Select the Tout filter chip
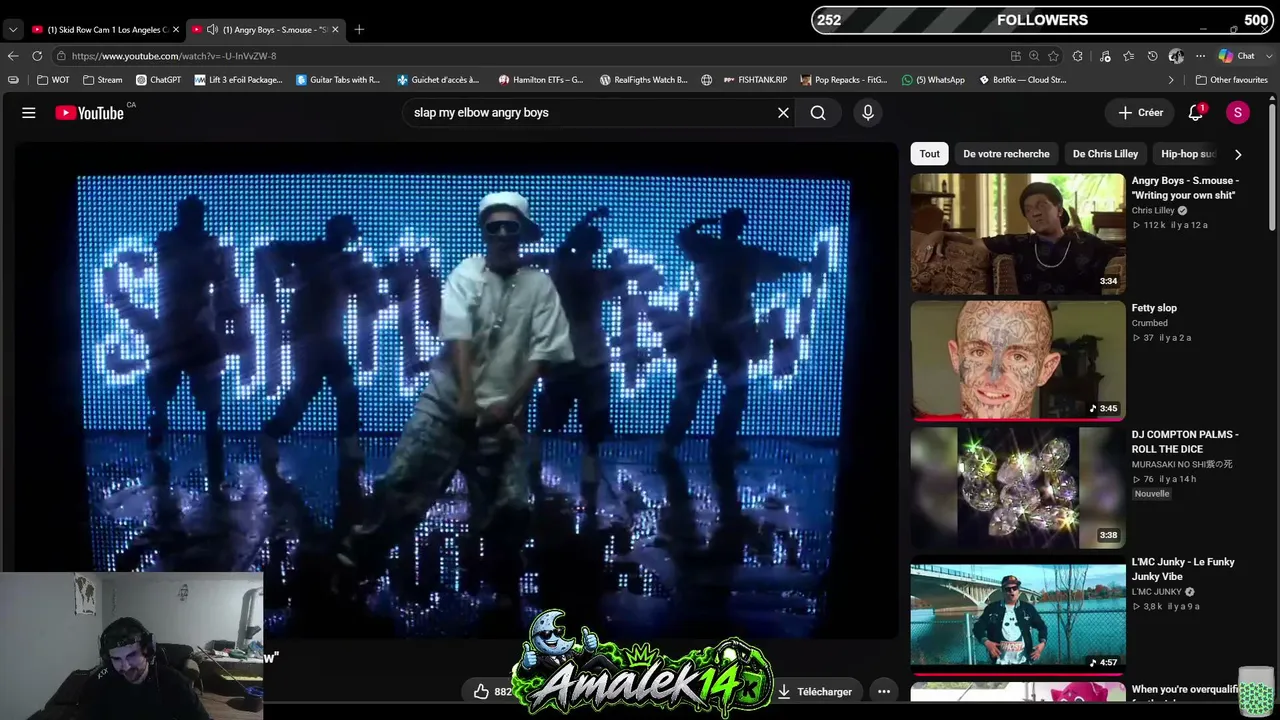The height and width of the screenshot is (720, 1280). click(x=930, y=154)
